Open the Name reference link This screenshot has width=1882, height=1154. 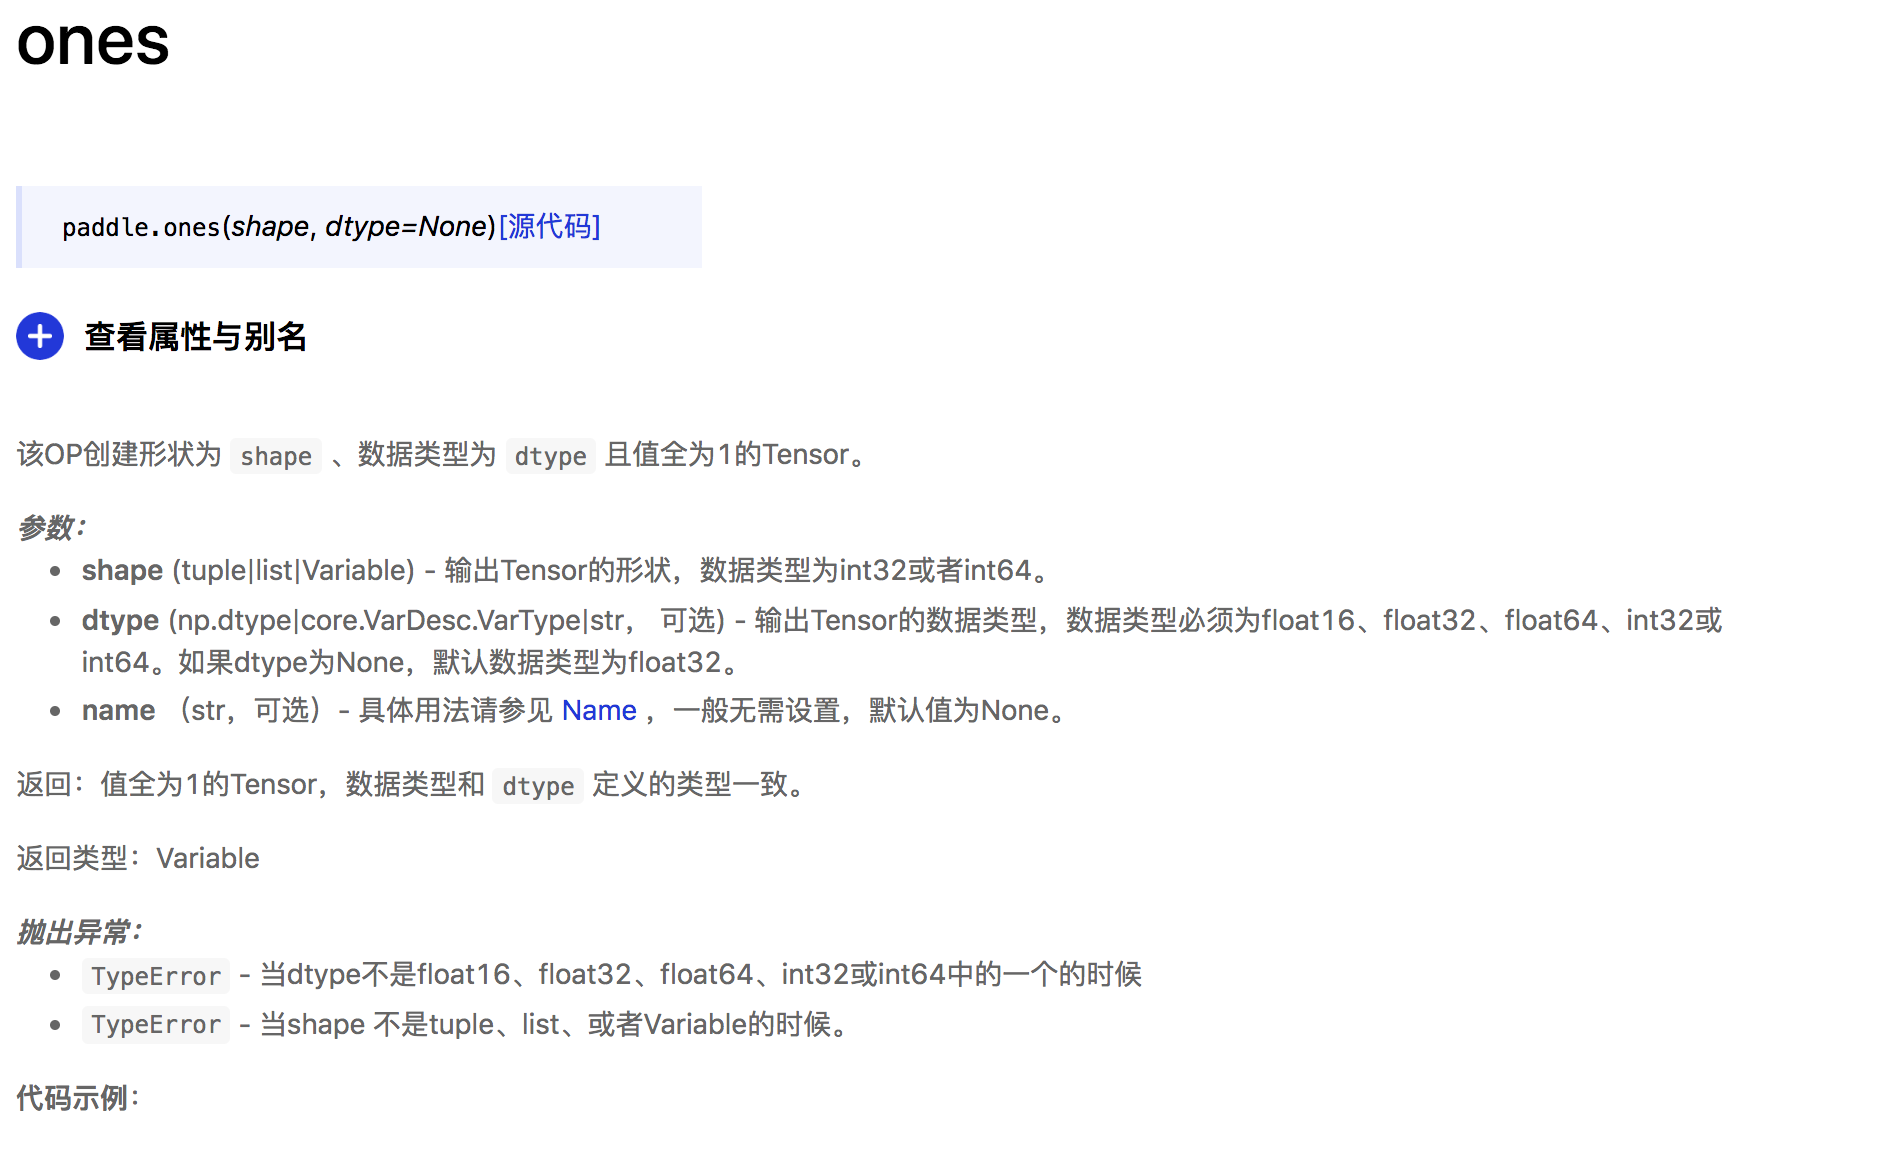coord(599,710)
